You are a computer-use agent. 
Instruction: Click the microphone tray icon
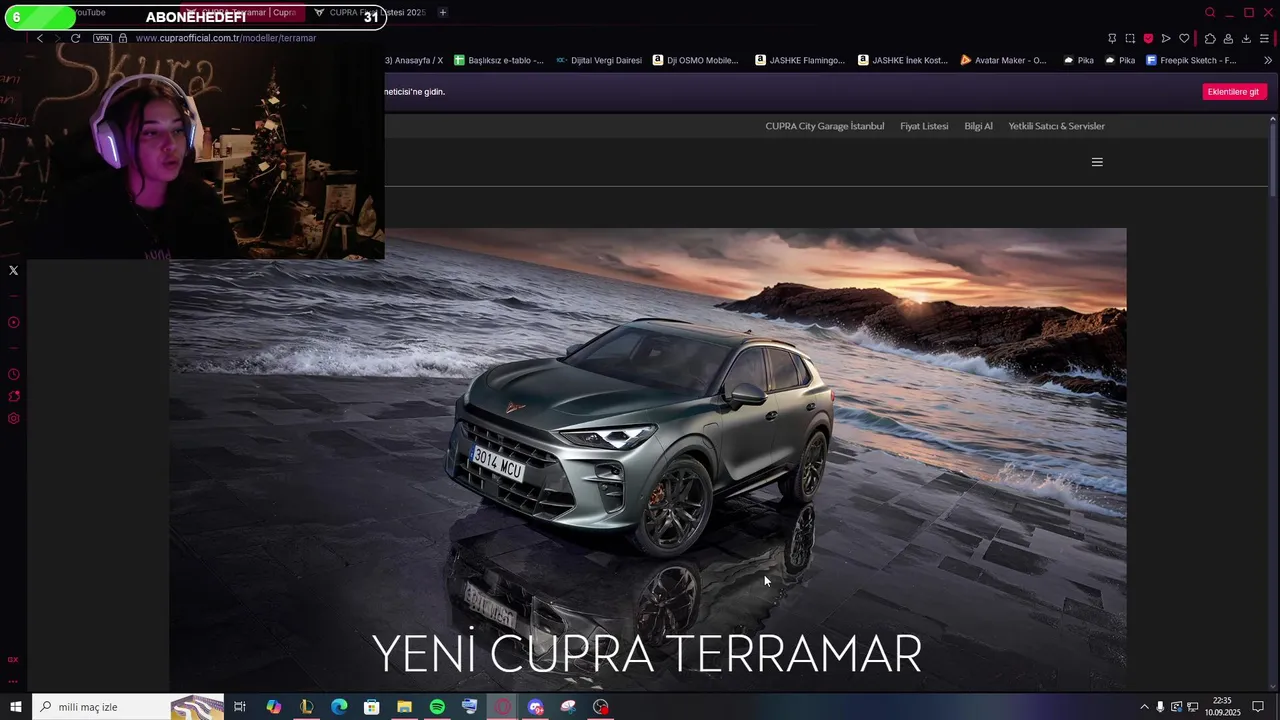[x=1160, y=707]
